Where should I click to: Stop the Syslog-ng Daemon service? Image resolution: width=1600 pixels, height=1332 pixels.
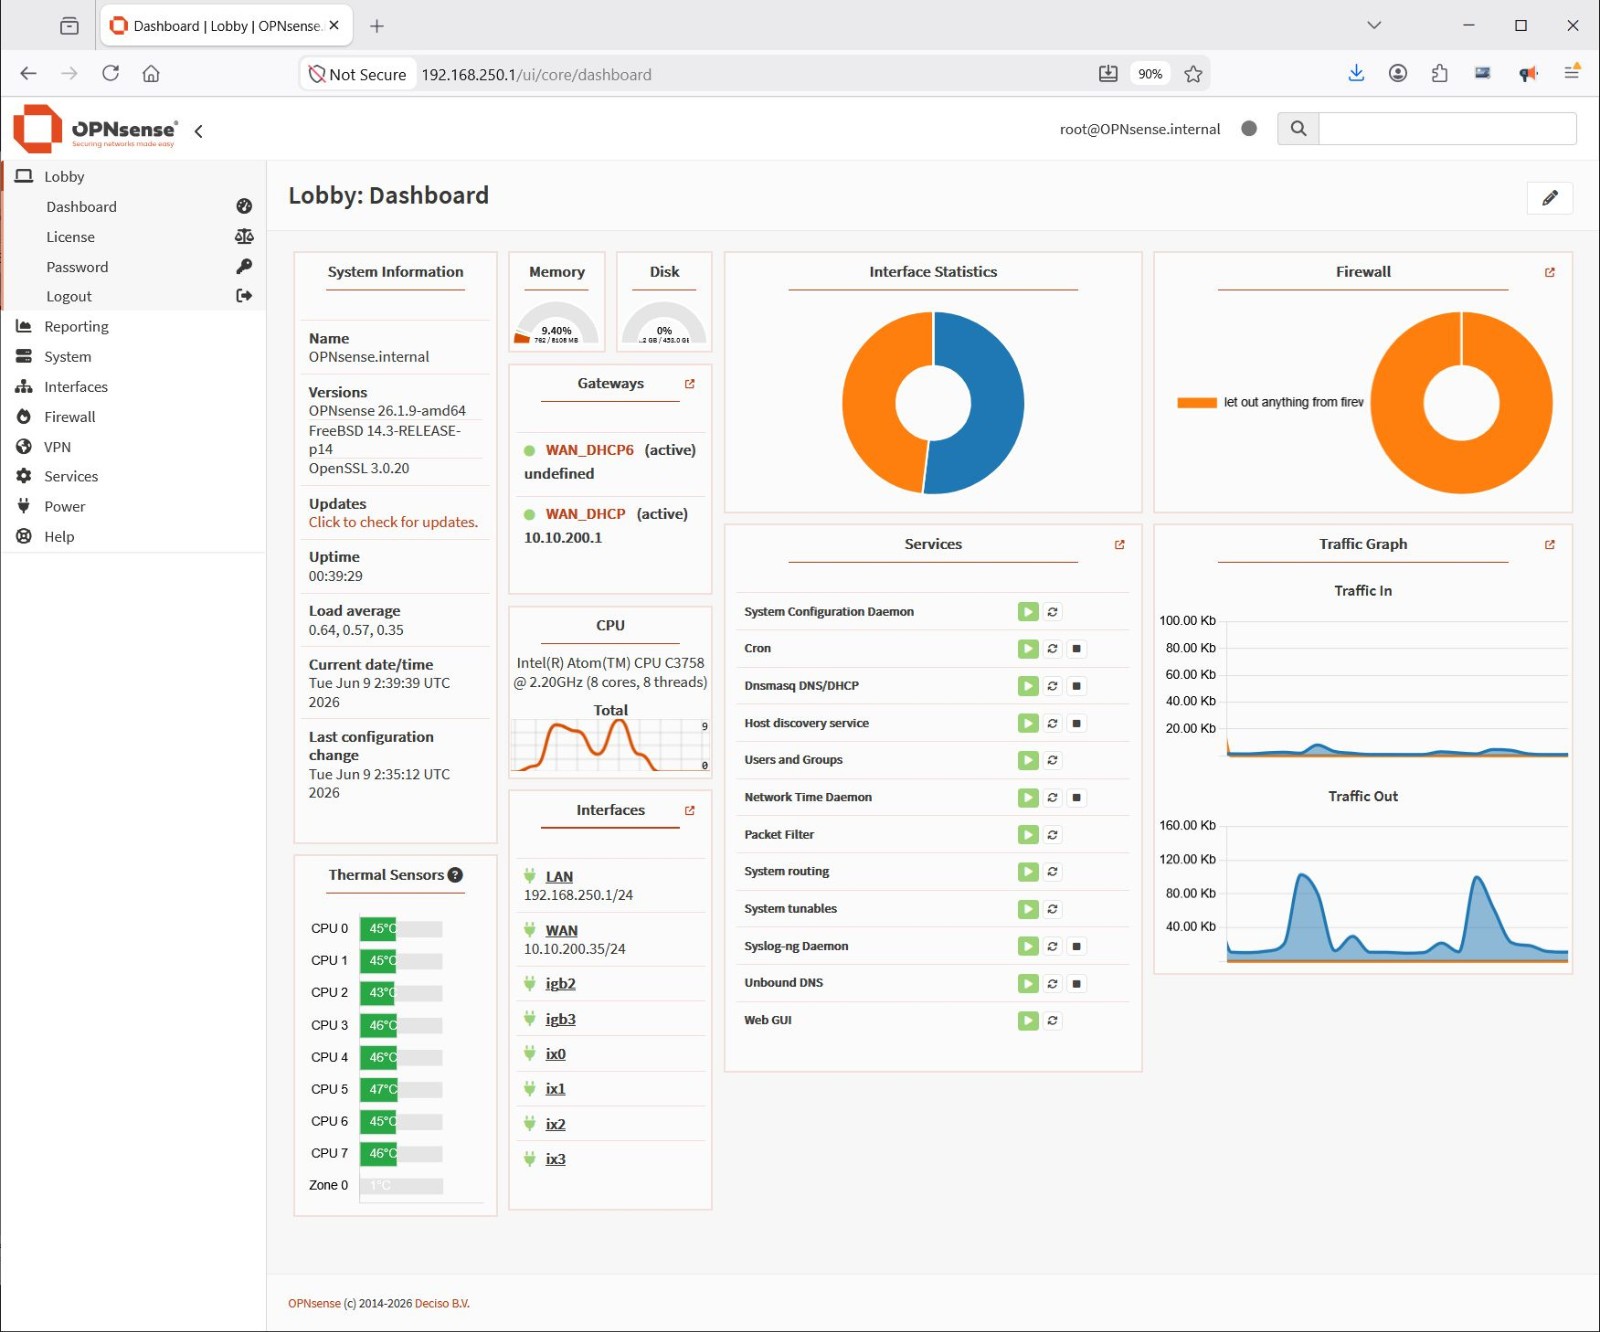(x=1076, y=947)
